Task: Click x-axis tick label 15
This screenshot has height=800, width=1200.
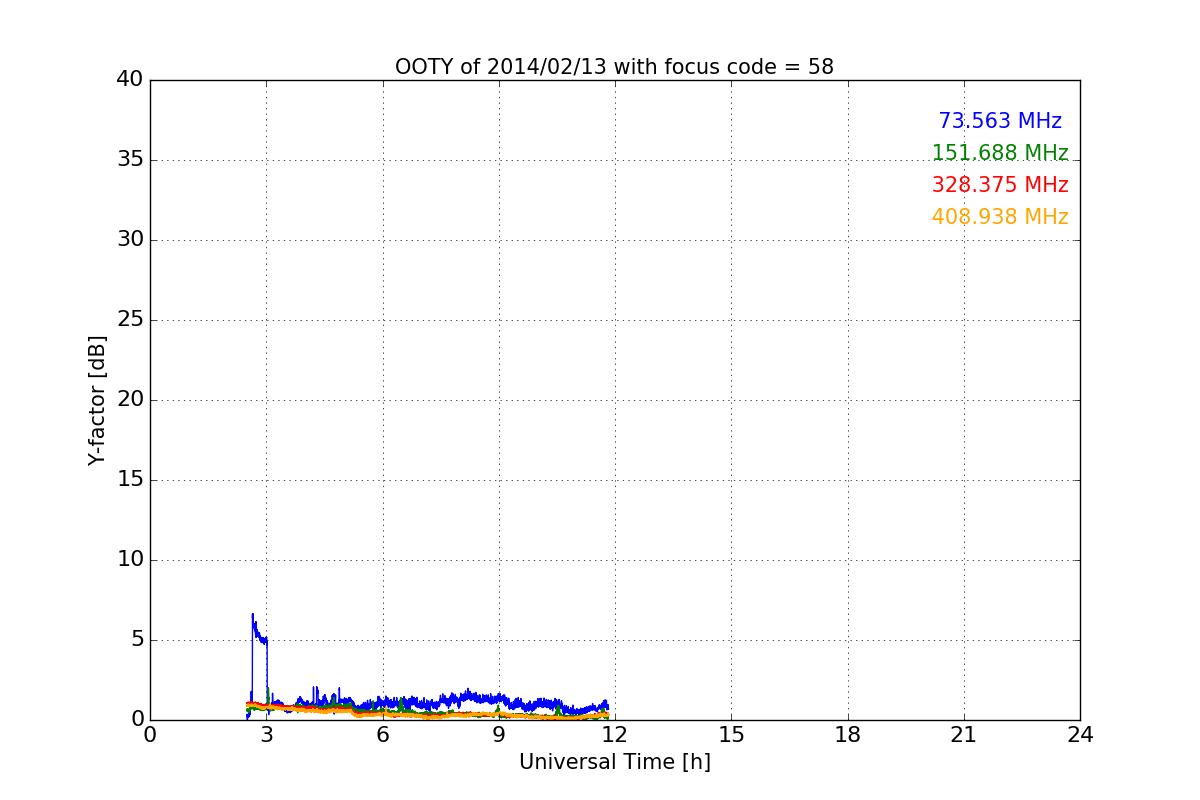Action: point(731,735)
